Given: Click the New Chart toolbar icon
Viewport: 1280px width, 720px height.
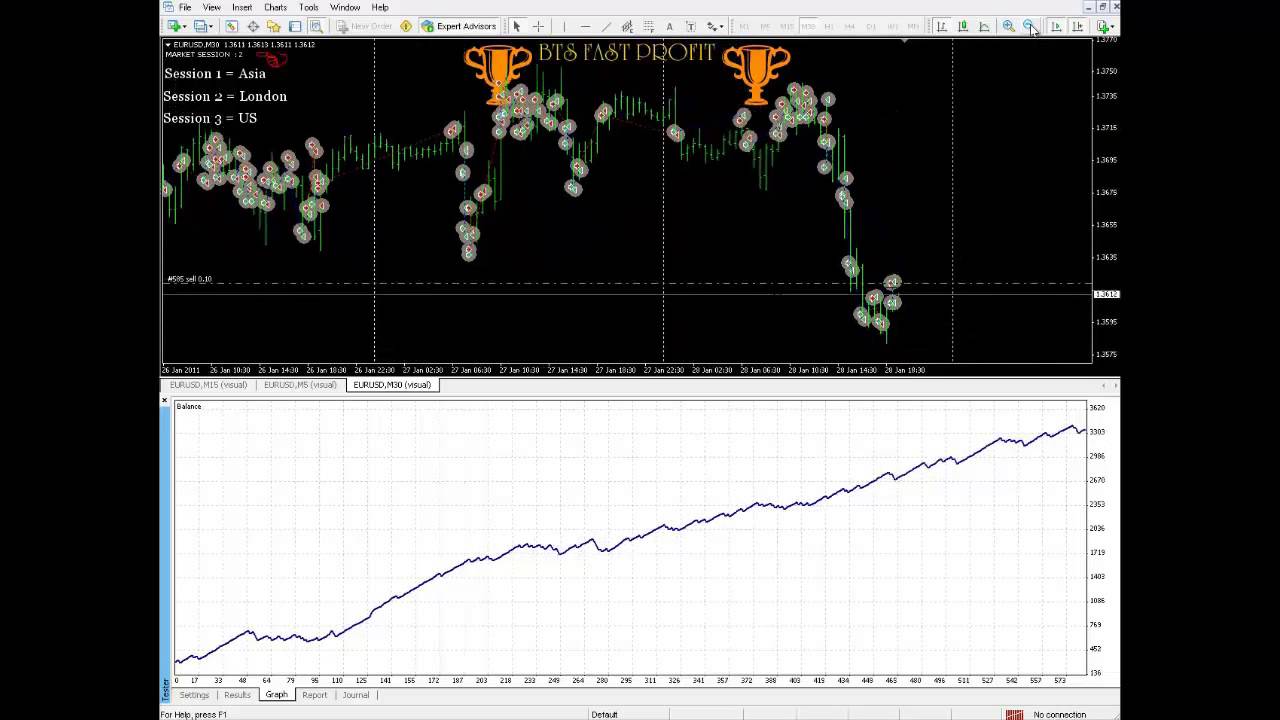Looking at the screenshot, I should pyautogui.click(x=173, y=26).
